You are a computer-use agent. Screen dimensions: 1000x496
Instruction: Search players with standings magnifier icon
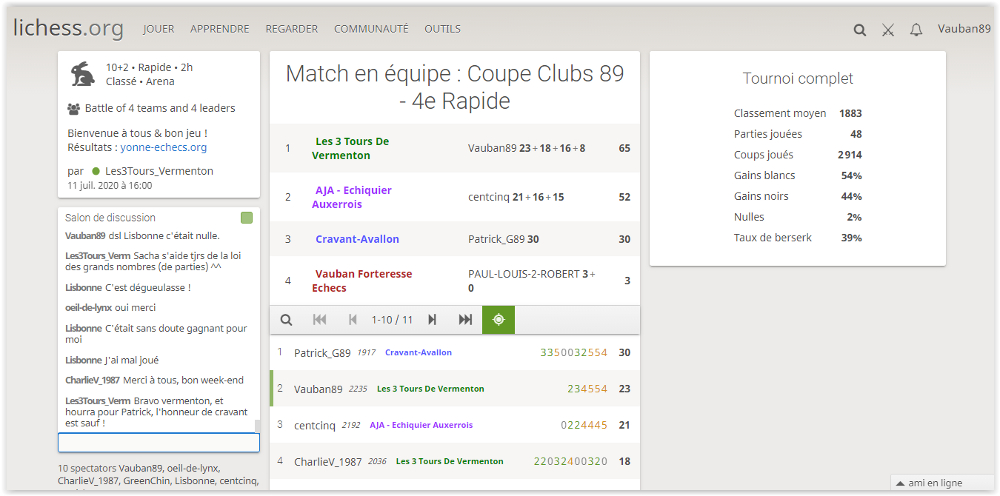pos(286,320)
